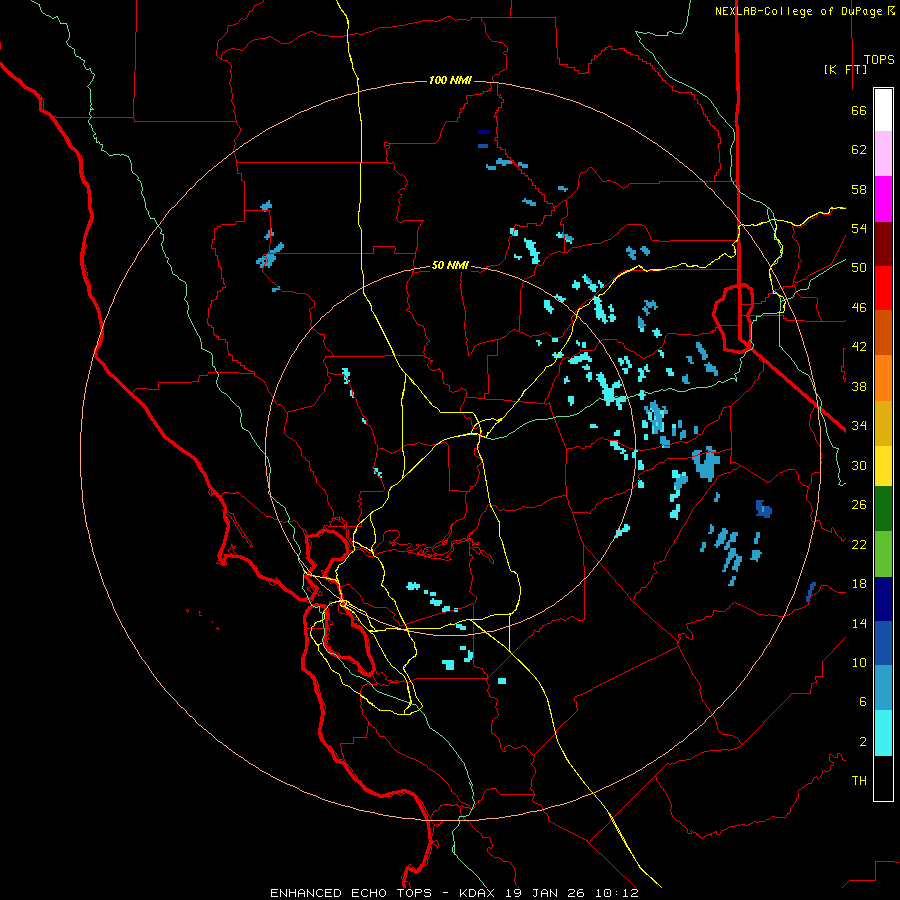The width and height of the screenshot is (900, 900).
Task: Click the light pink legend swatch
Action: [x=883, y=153]
